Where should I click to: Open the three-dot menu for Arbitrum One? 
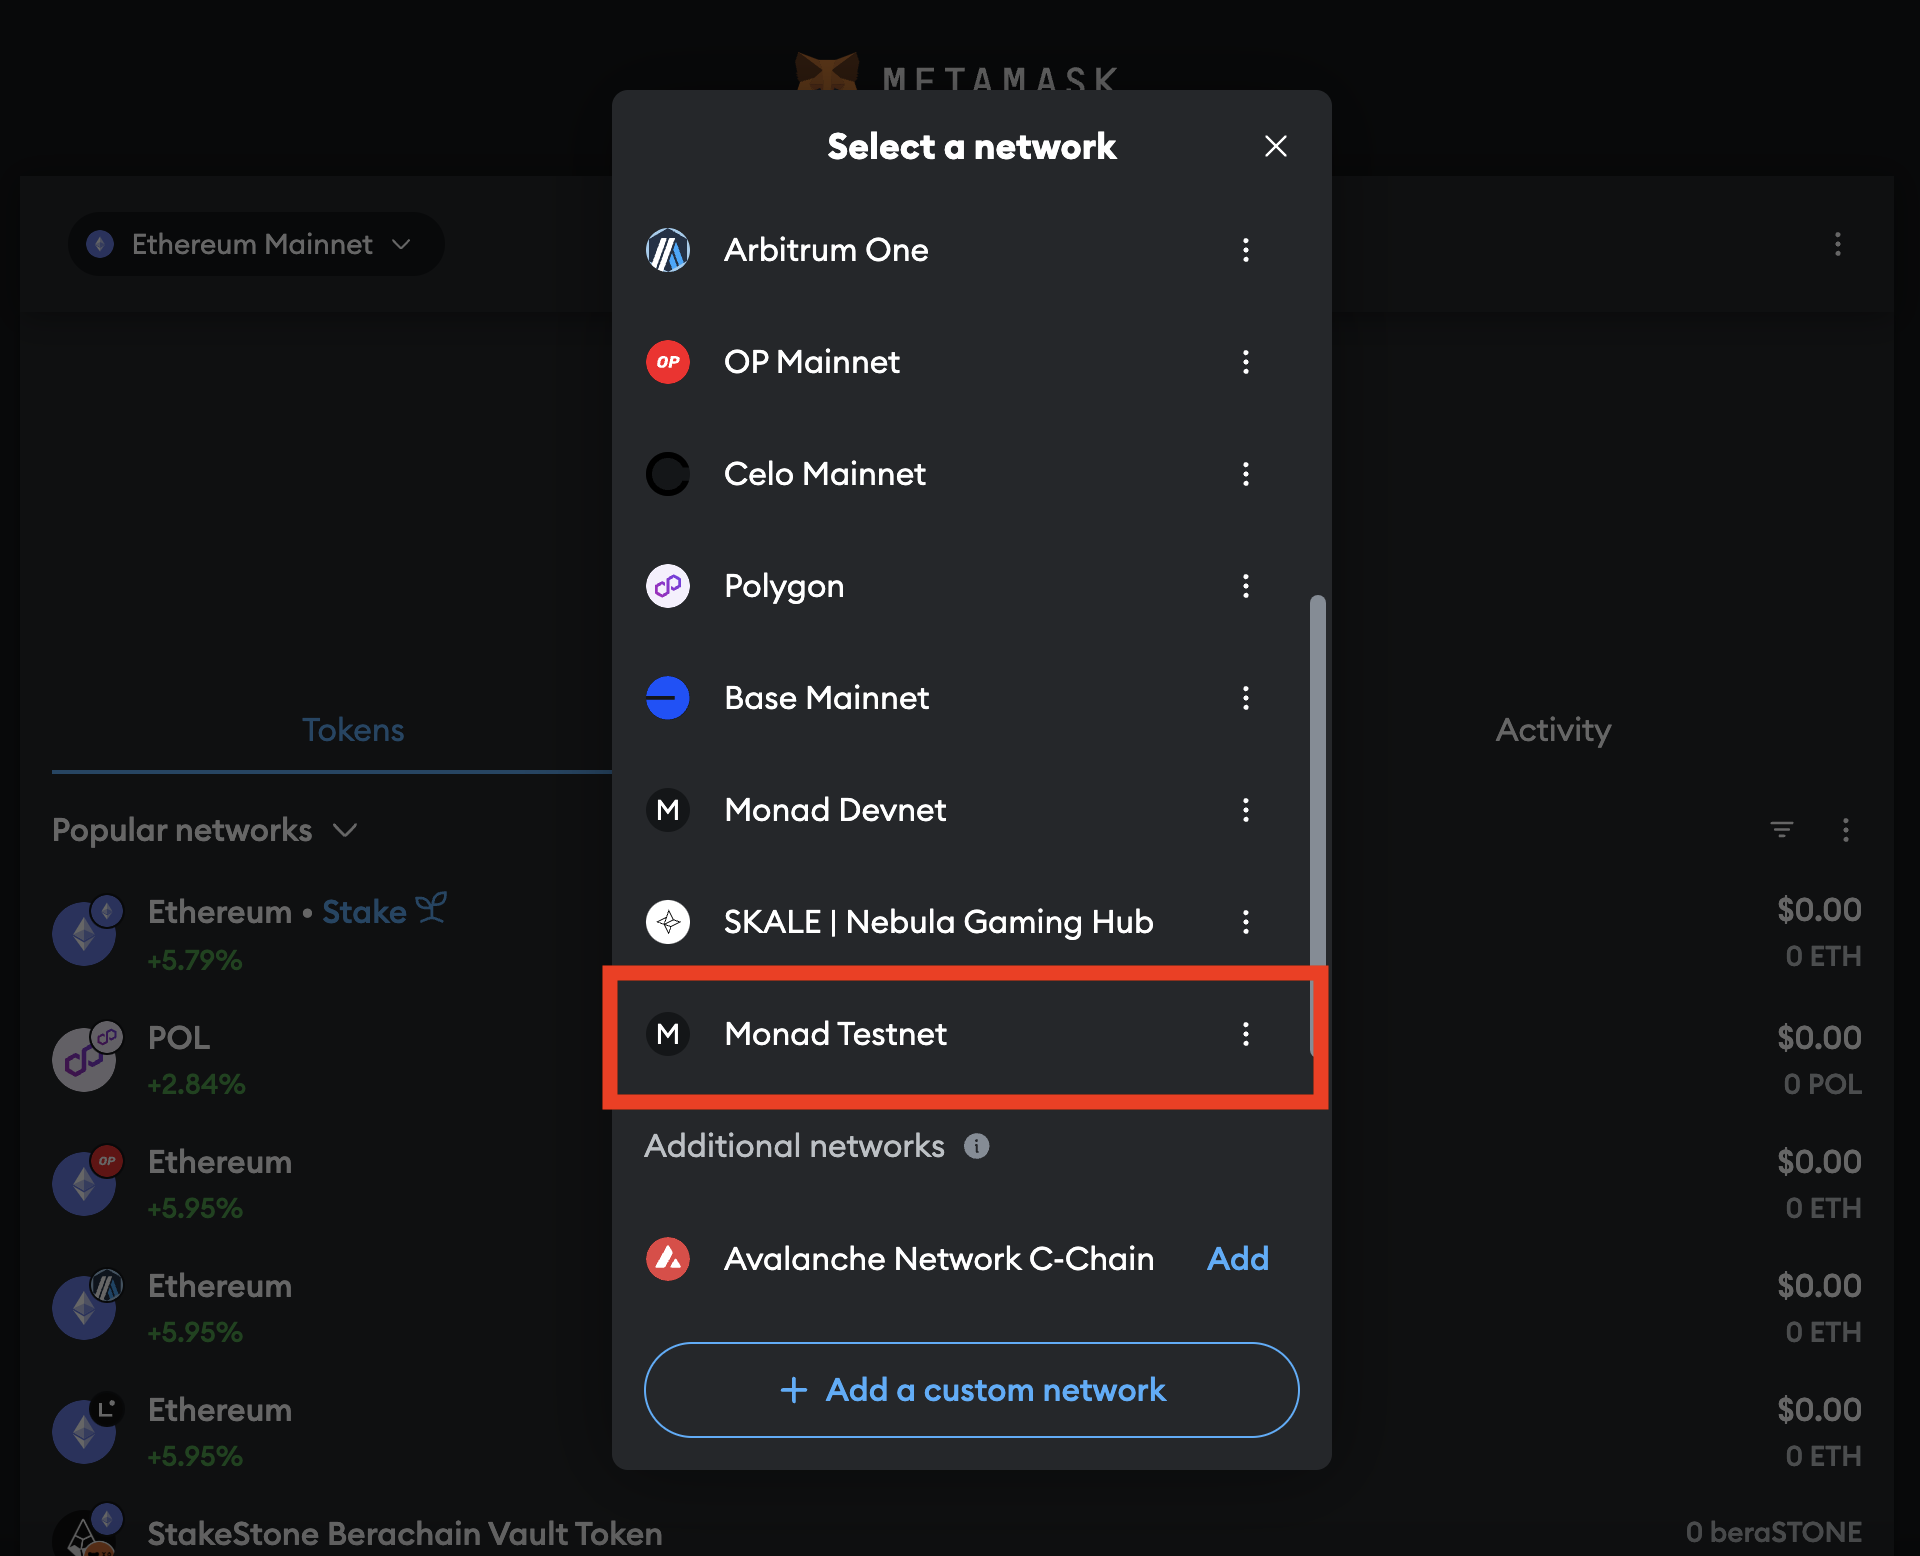tap(1246, 250)
